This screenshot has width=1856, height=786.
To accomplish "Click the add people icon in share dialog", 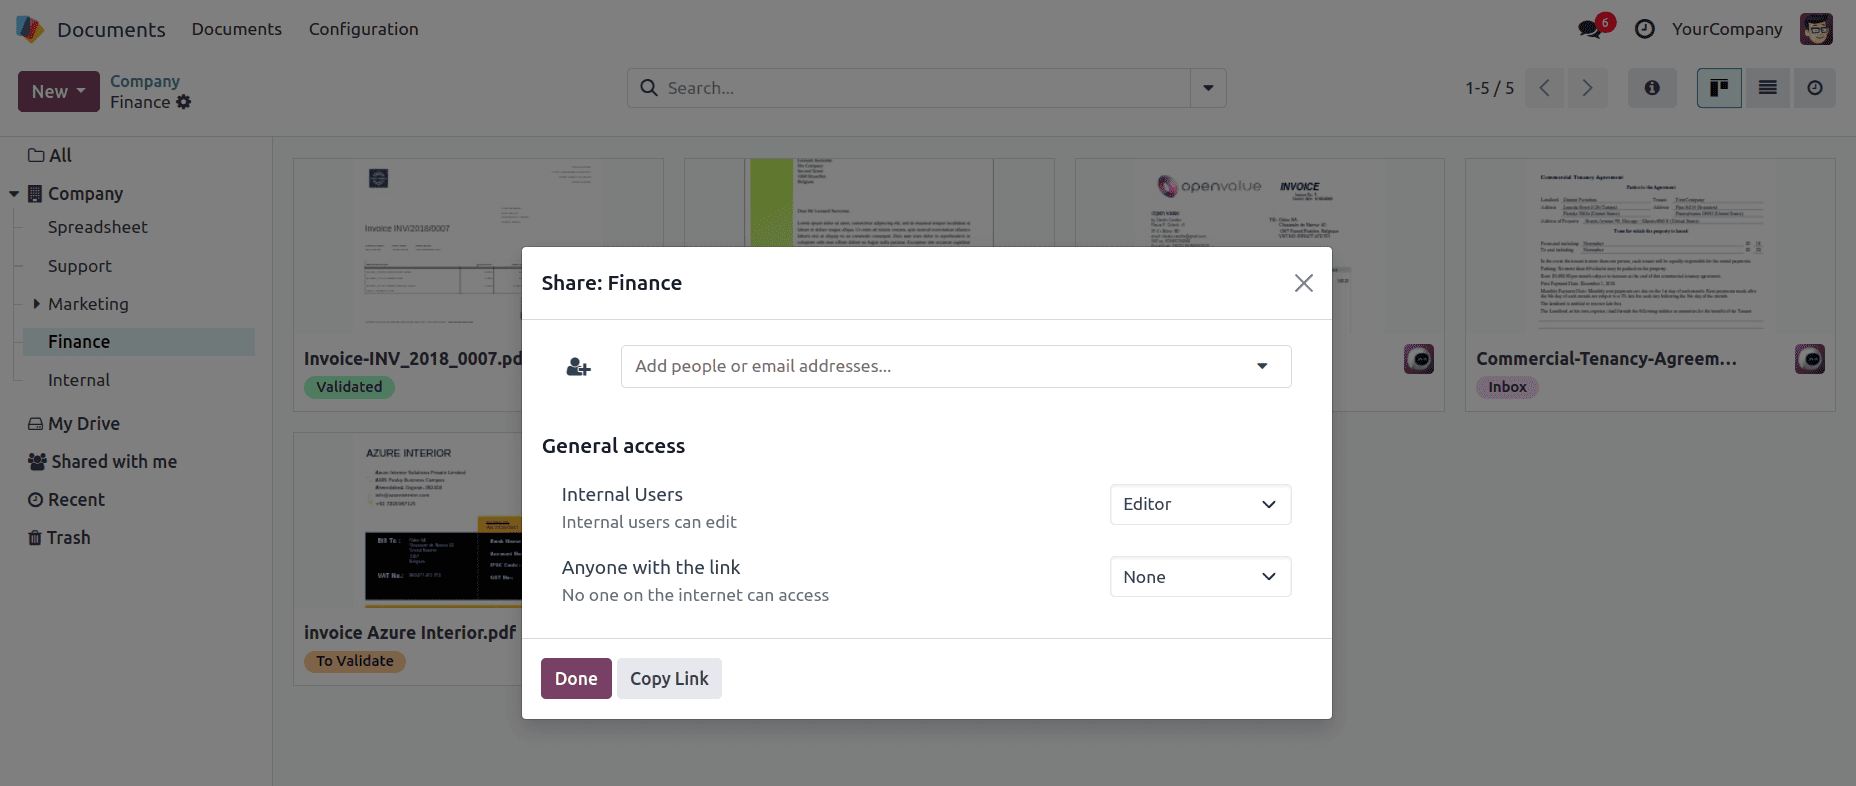I will (578, 366).
